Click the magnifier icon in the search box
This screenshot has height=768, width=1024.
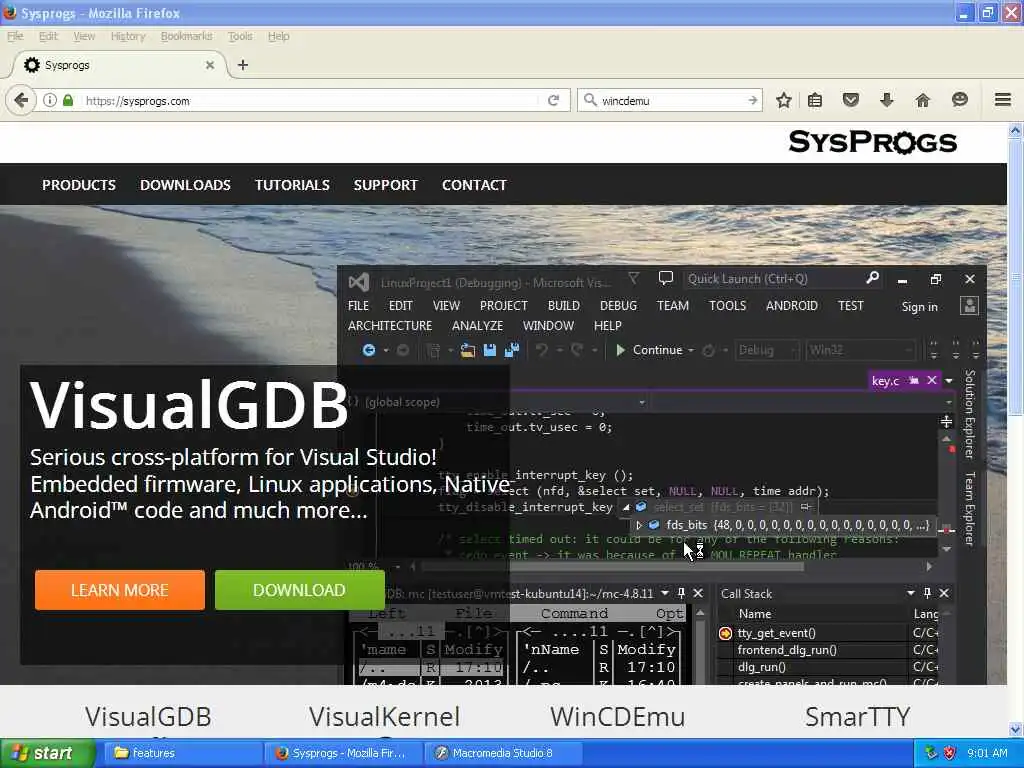click(x=590, y=100)
